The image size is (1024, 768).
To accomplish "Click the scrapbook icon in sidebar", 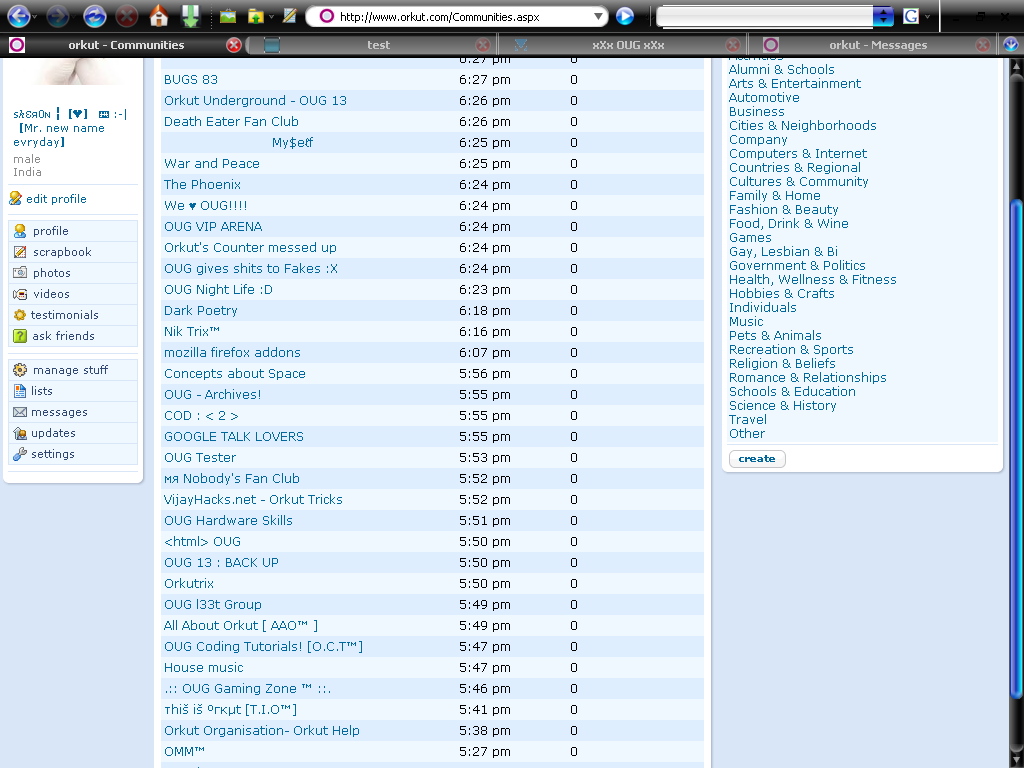I will 20,252.
